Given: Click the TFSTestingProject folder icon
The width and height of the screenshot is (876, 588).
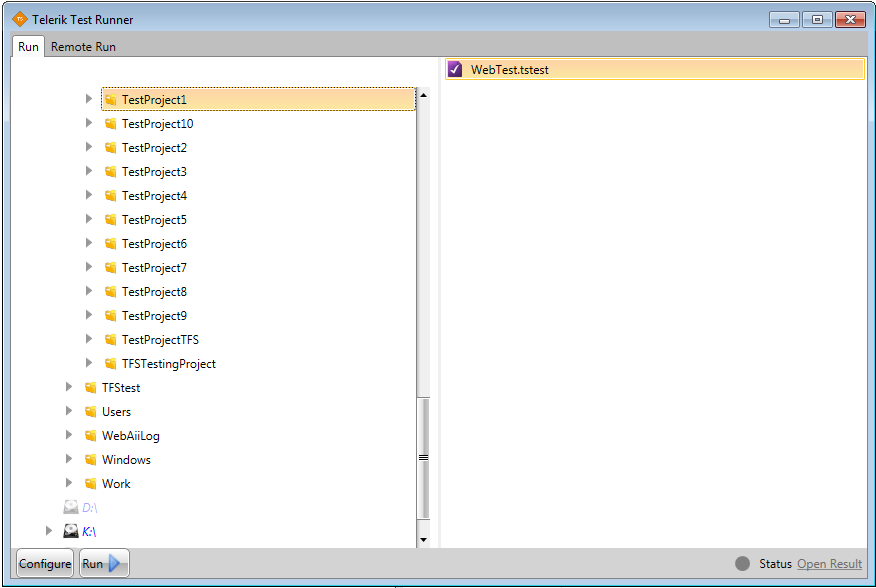Looking at the screenshot, I should tap(111, 364).
